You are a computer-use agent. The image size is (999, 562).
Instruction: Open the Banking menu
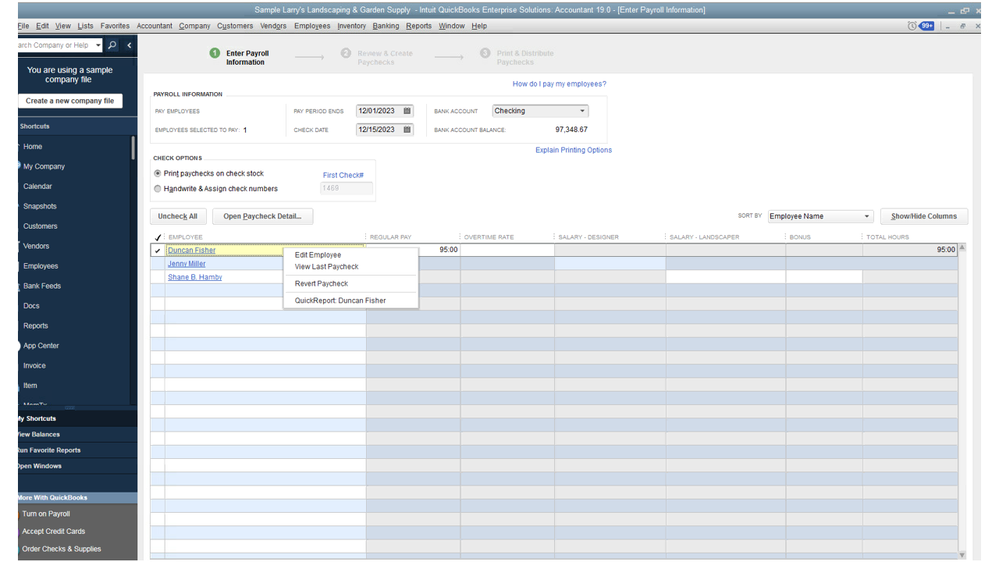click(385, 26)
